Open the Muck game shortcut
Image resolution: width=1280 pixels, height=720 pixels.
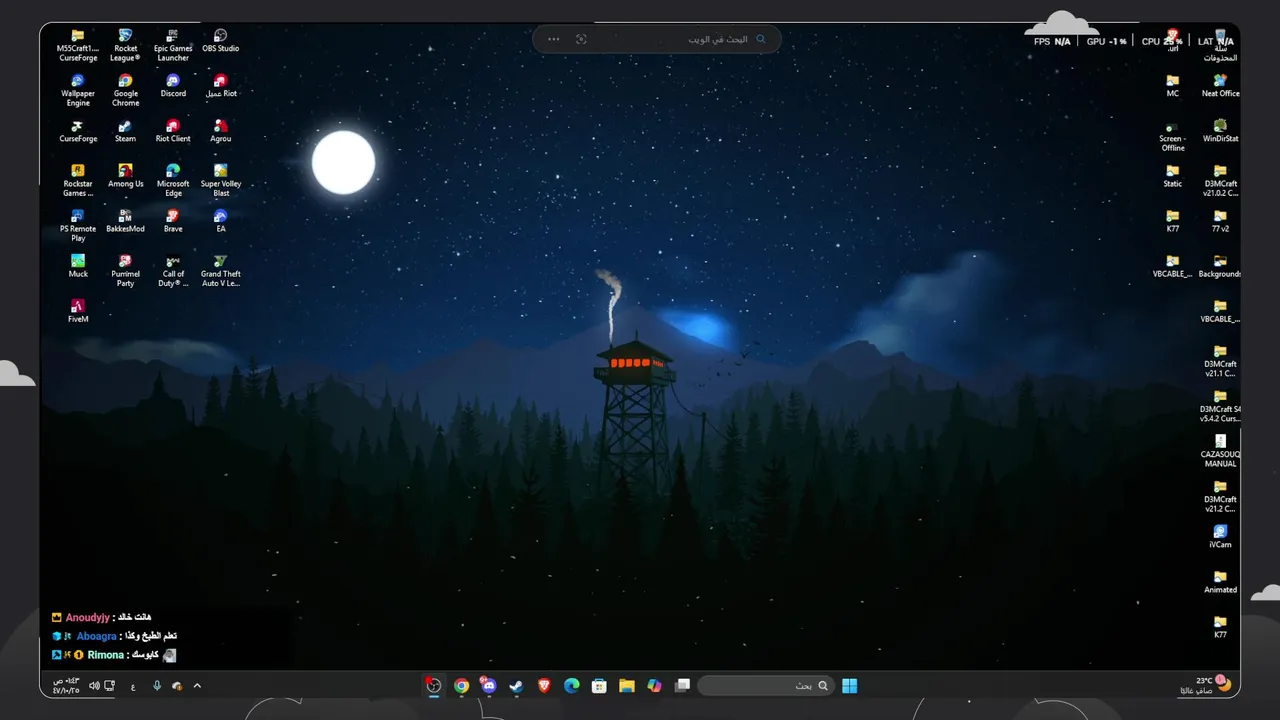pyautogui.click(x=78, y=267)
